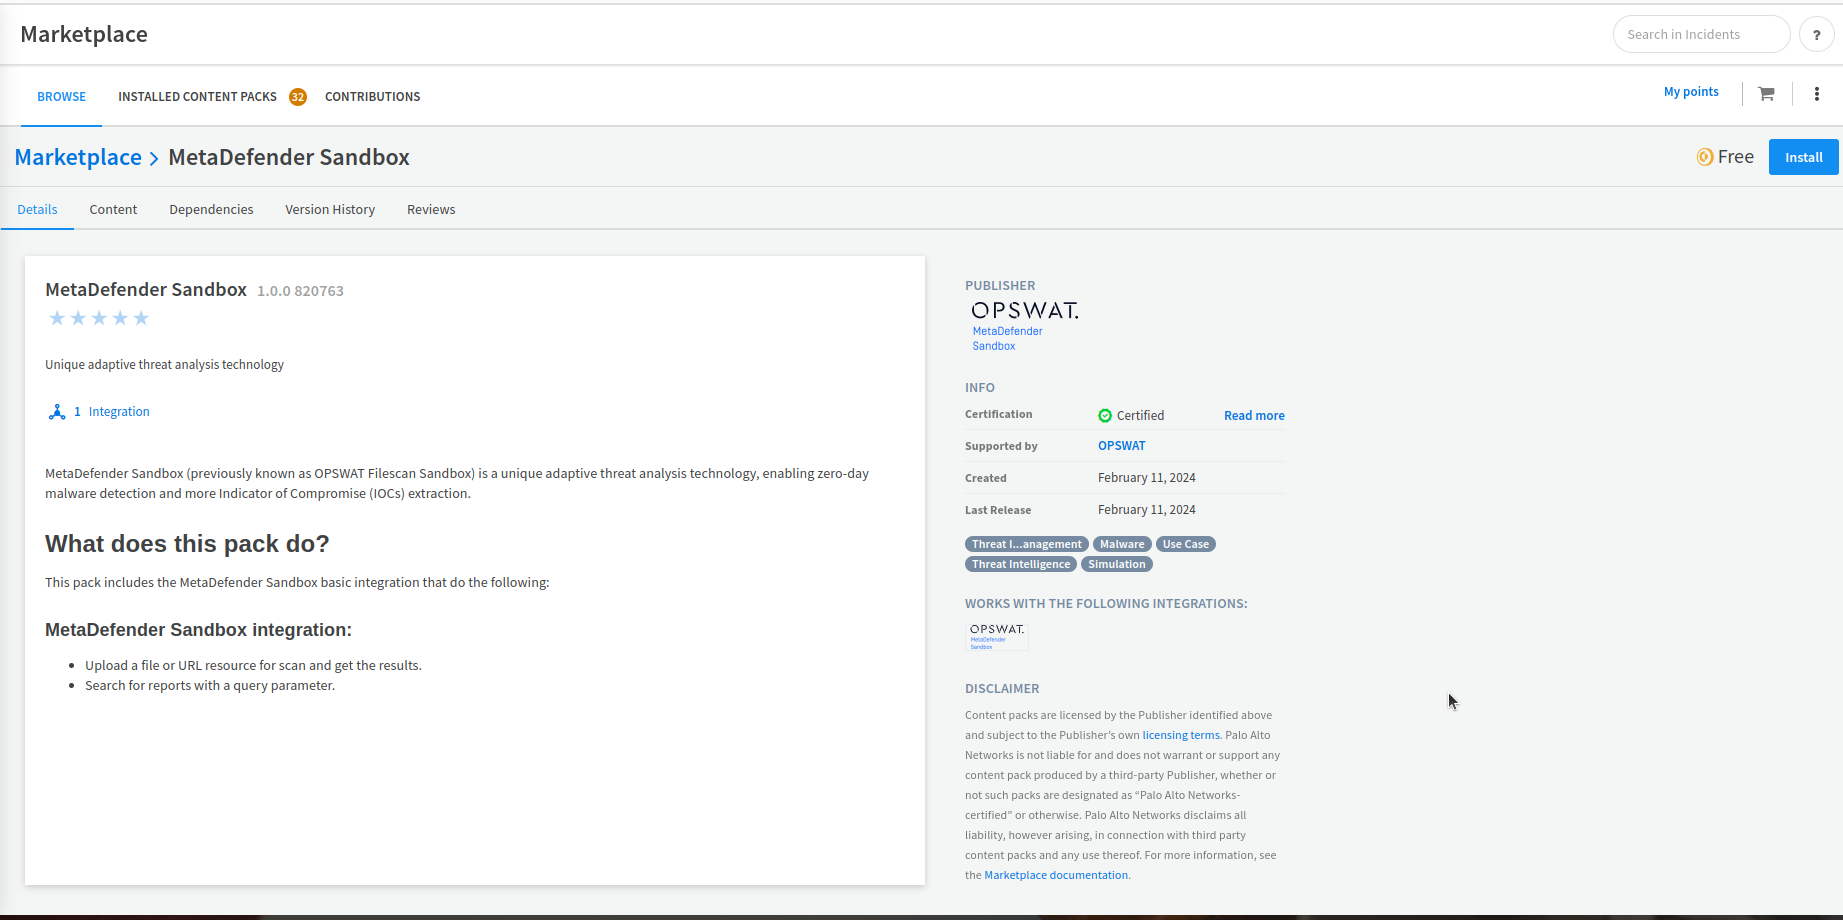1843x920 pixels.
Task: Open the shopping cart icon
Action: pyautogui.click(x=1767, y=94)
